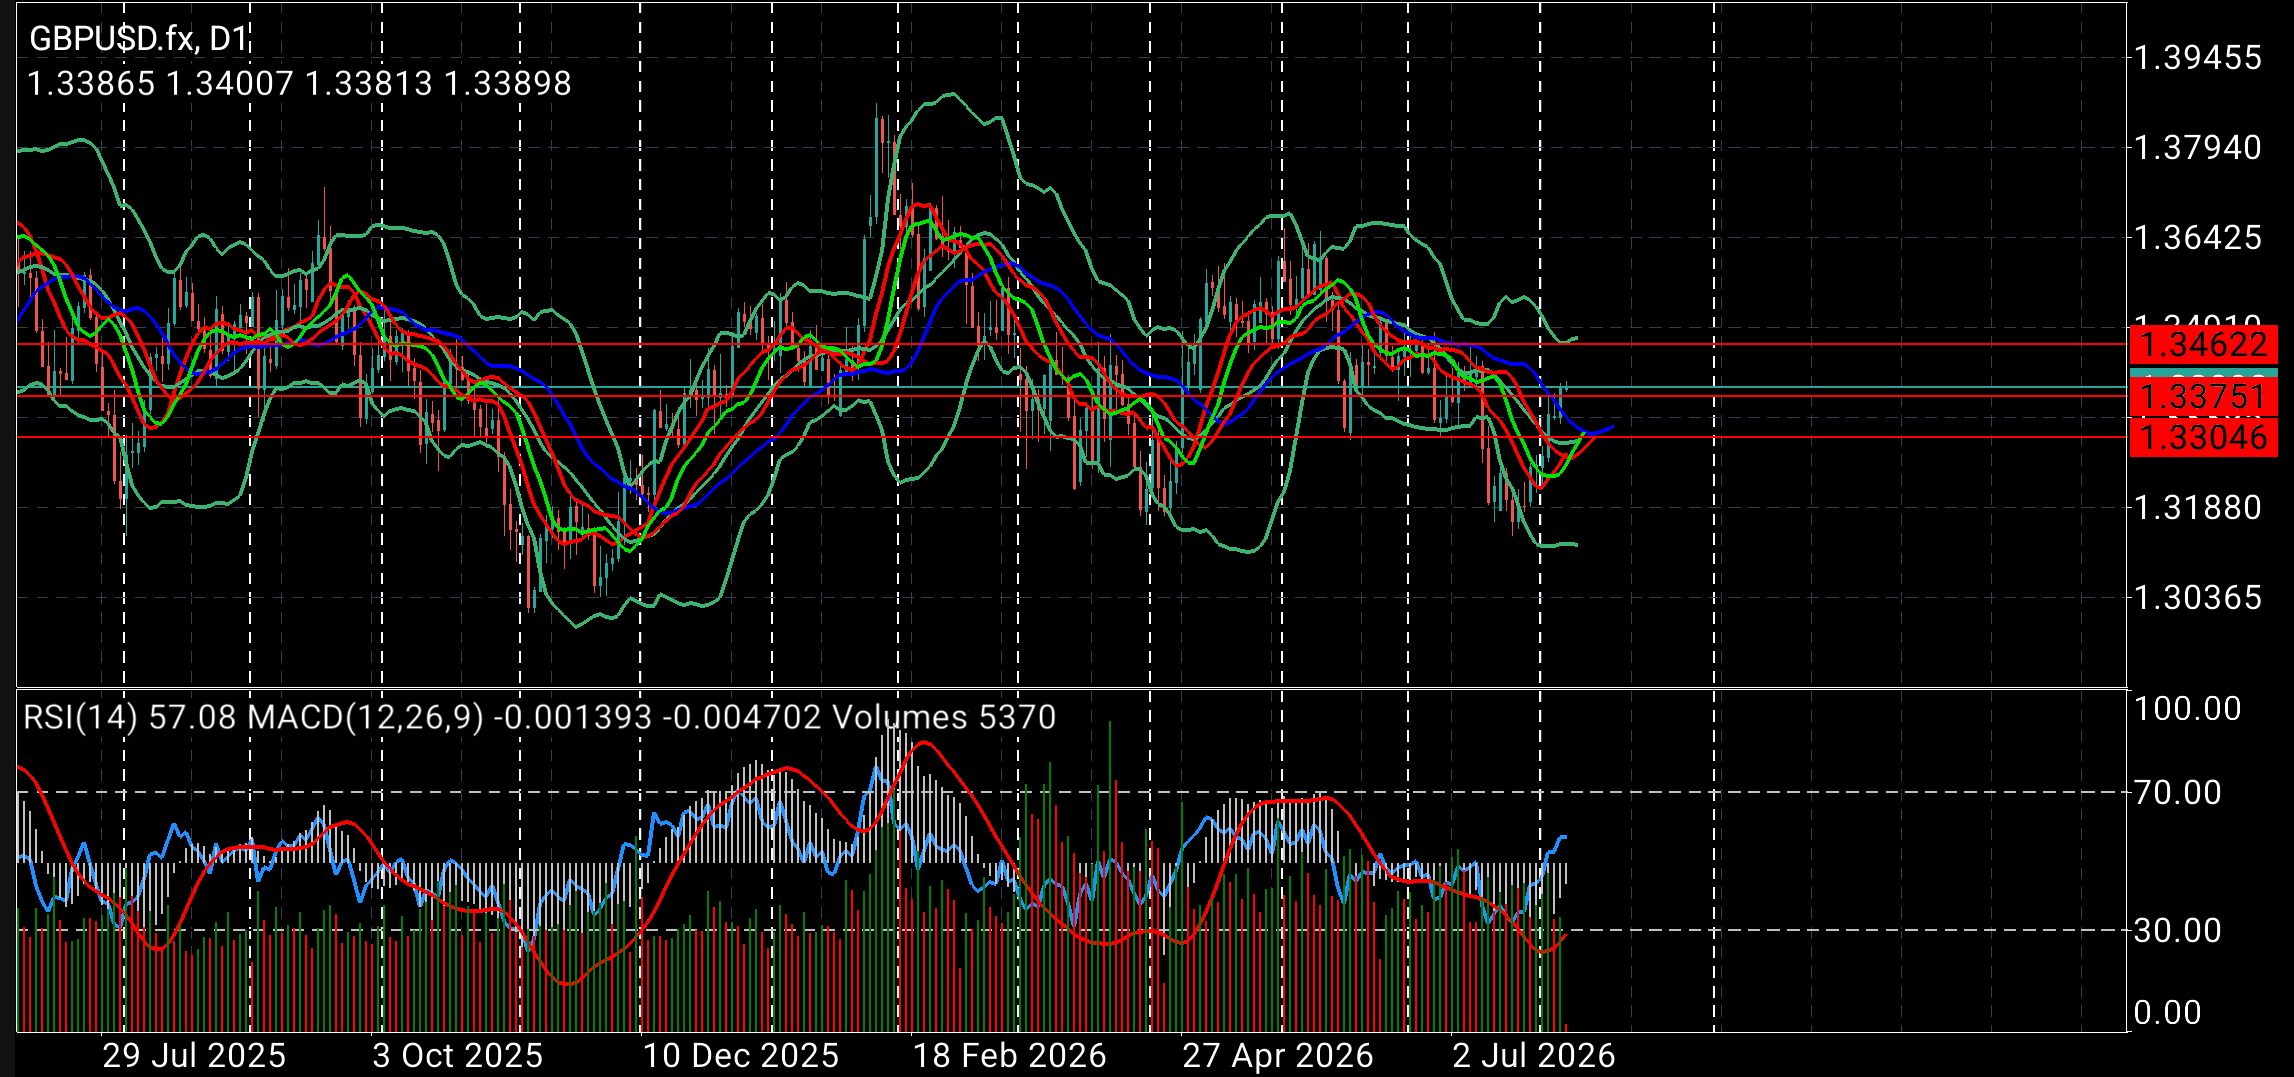This screenshot has width=2294, height=1077.
Task: Click the 70.00 indicator scale label
Action: tap(2178, 792)
